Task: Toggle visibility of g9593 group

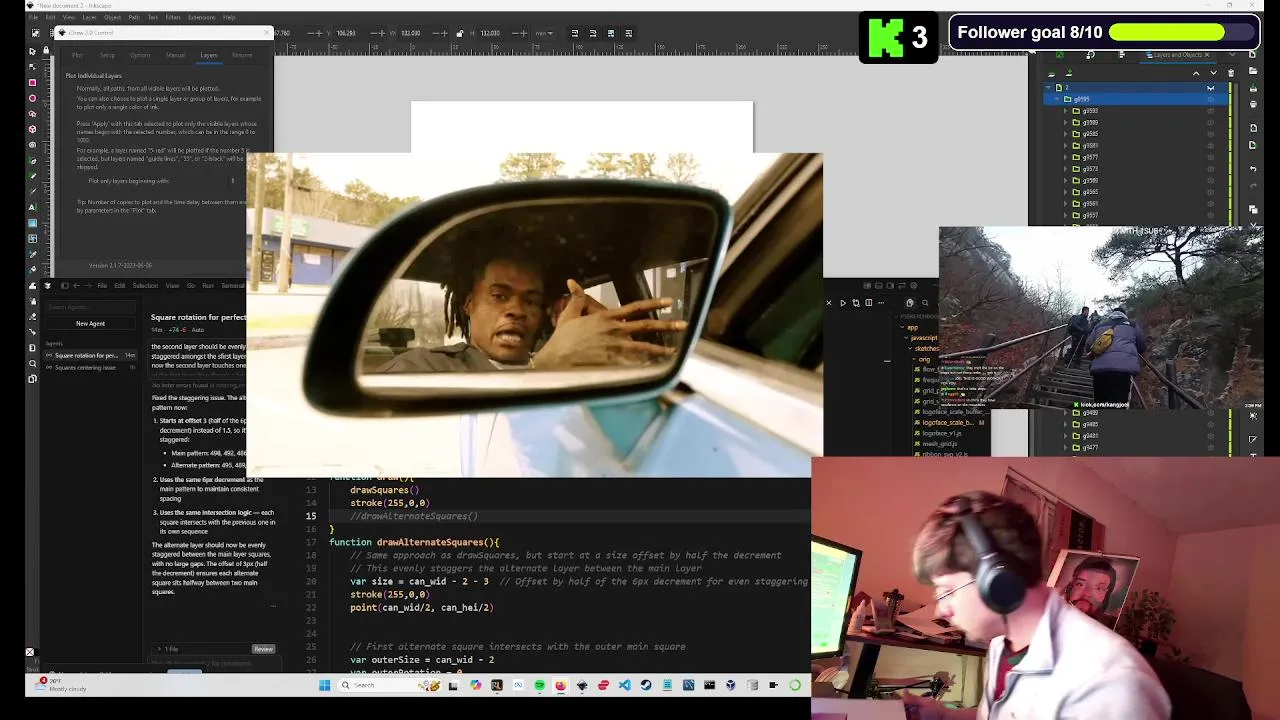Action: (x=1210, y=111)
